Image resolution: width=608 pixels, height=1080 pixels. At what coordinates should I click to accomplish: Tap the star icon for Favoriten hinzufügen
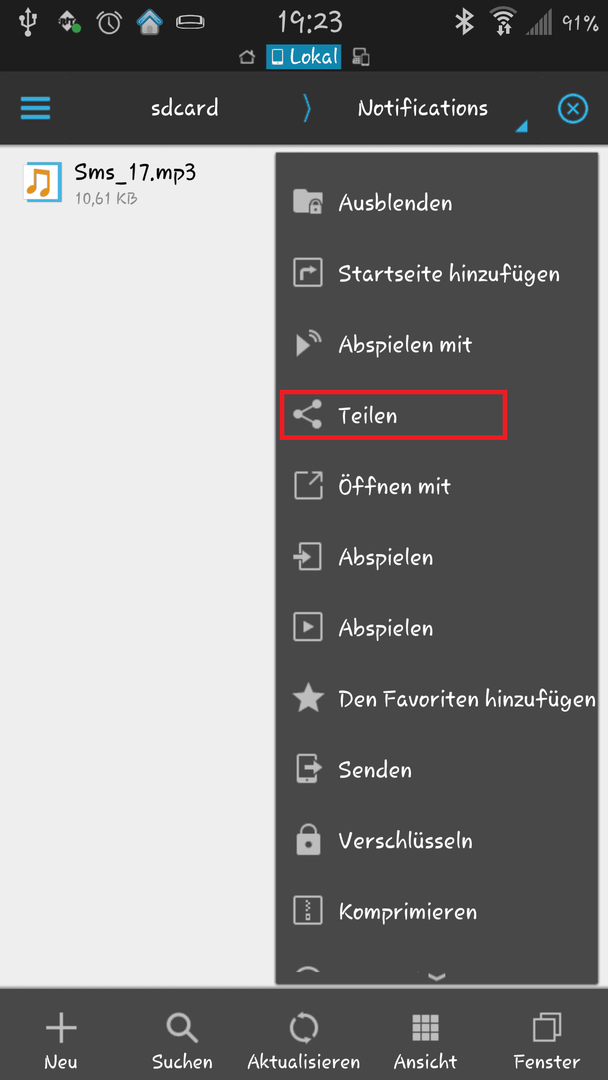[x=308, y=700]
